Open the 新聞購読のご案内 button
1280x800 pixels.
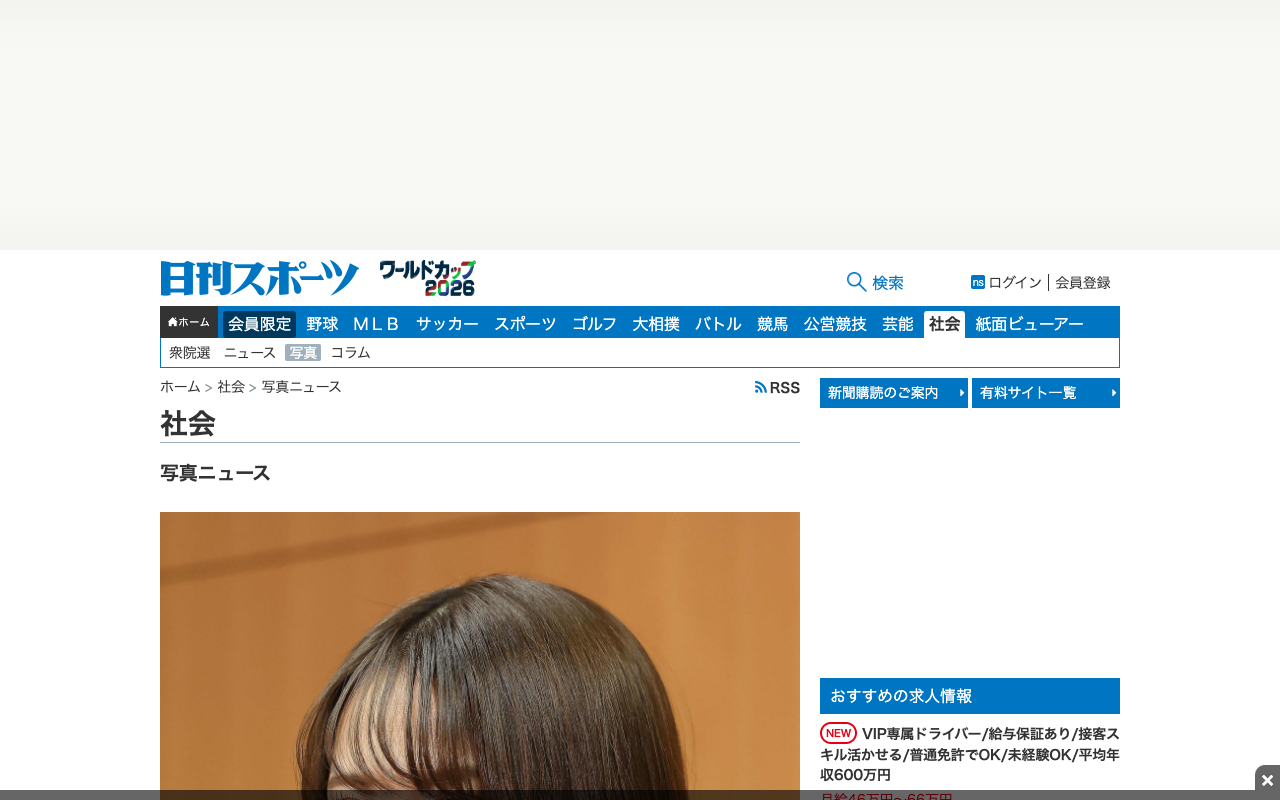coord(894,393)
